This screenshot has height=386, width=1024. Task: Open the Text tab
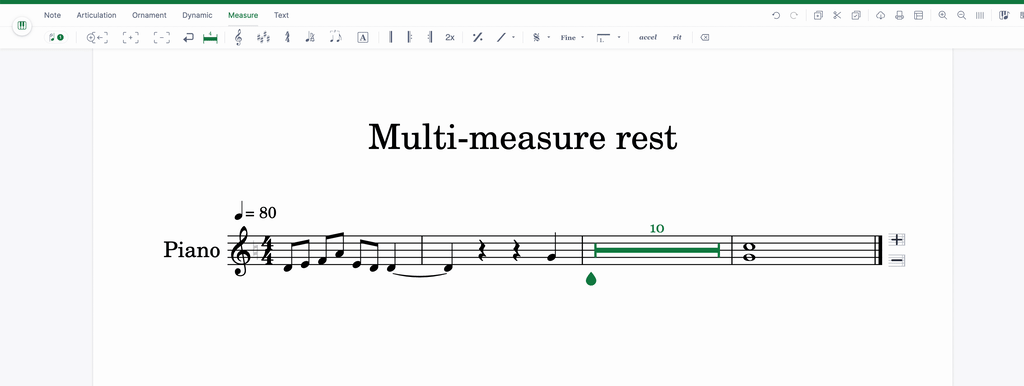[x=281, y=15]
